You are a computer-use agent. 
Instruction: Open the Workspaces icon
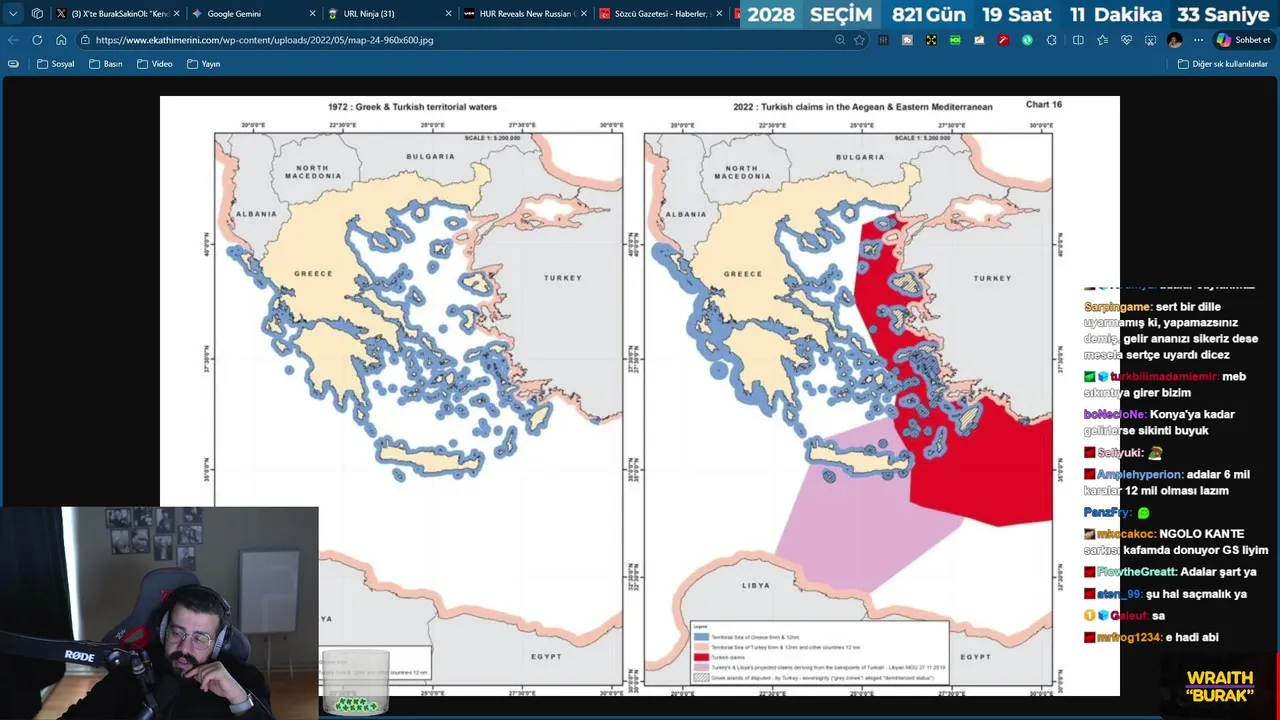[x=37, y=14]
